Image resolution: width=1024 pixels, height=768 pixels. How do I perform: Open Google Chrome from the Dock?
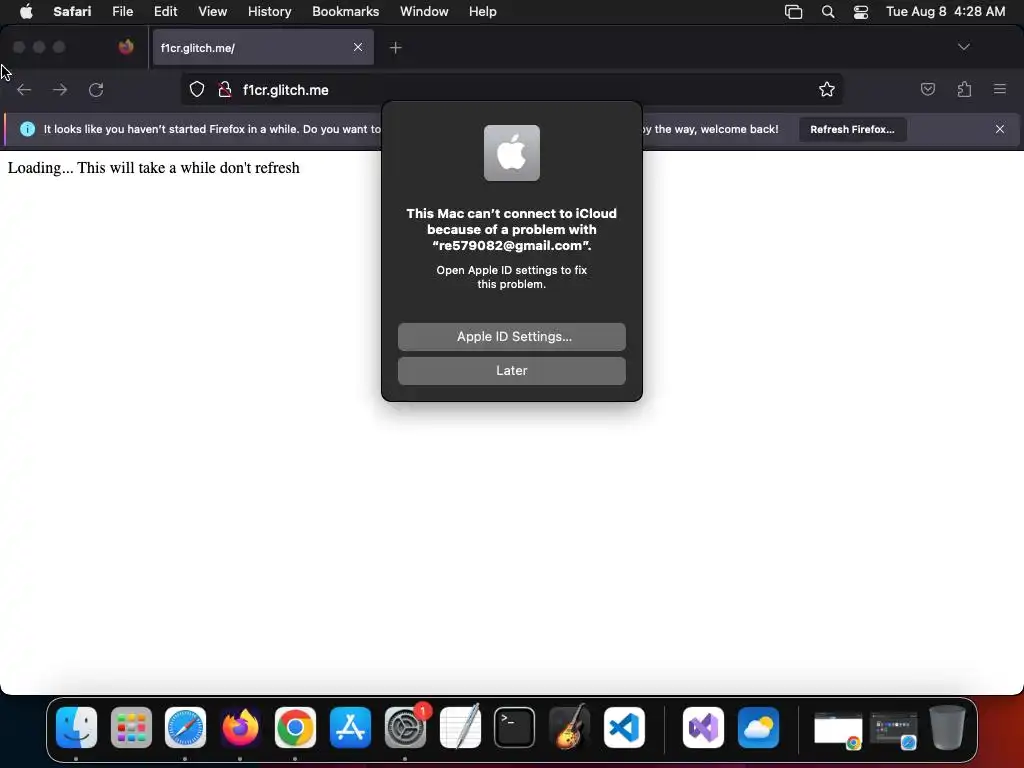click(295, 727)
